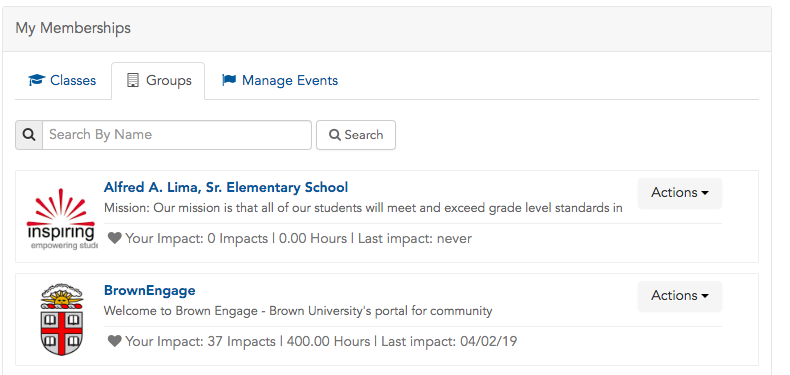
Task: Click the caret arrow on BrownEngage Actions
Action: [x=705, y=296]
